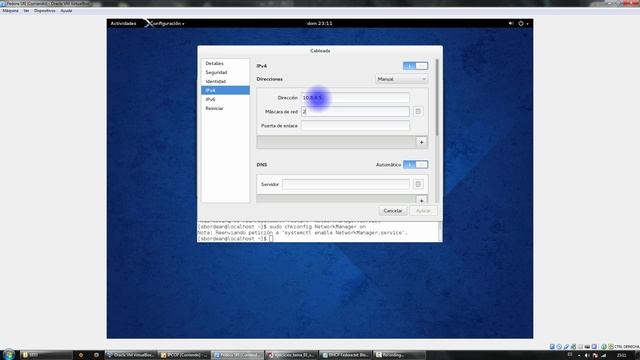Open the GNOME volume icon in top bar
This screenshot has height=360, width=640.
(511, 24)
